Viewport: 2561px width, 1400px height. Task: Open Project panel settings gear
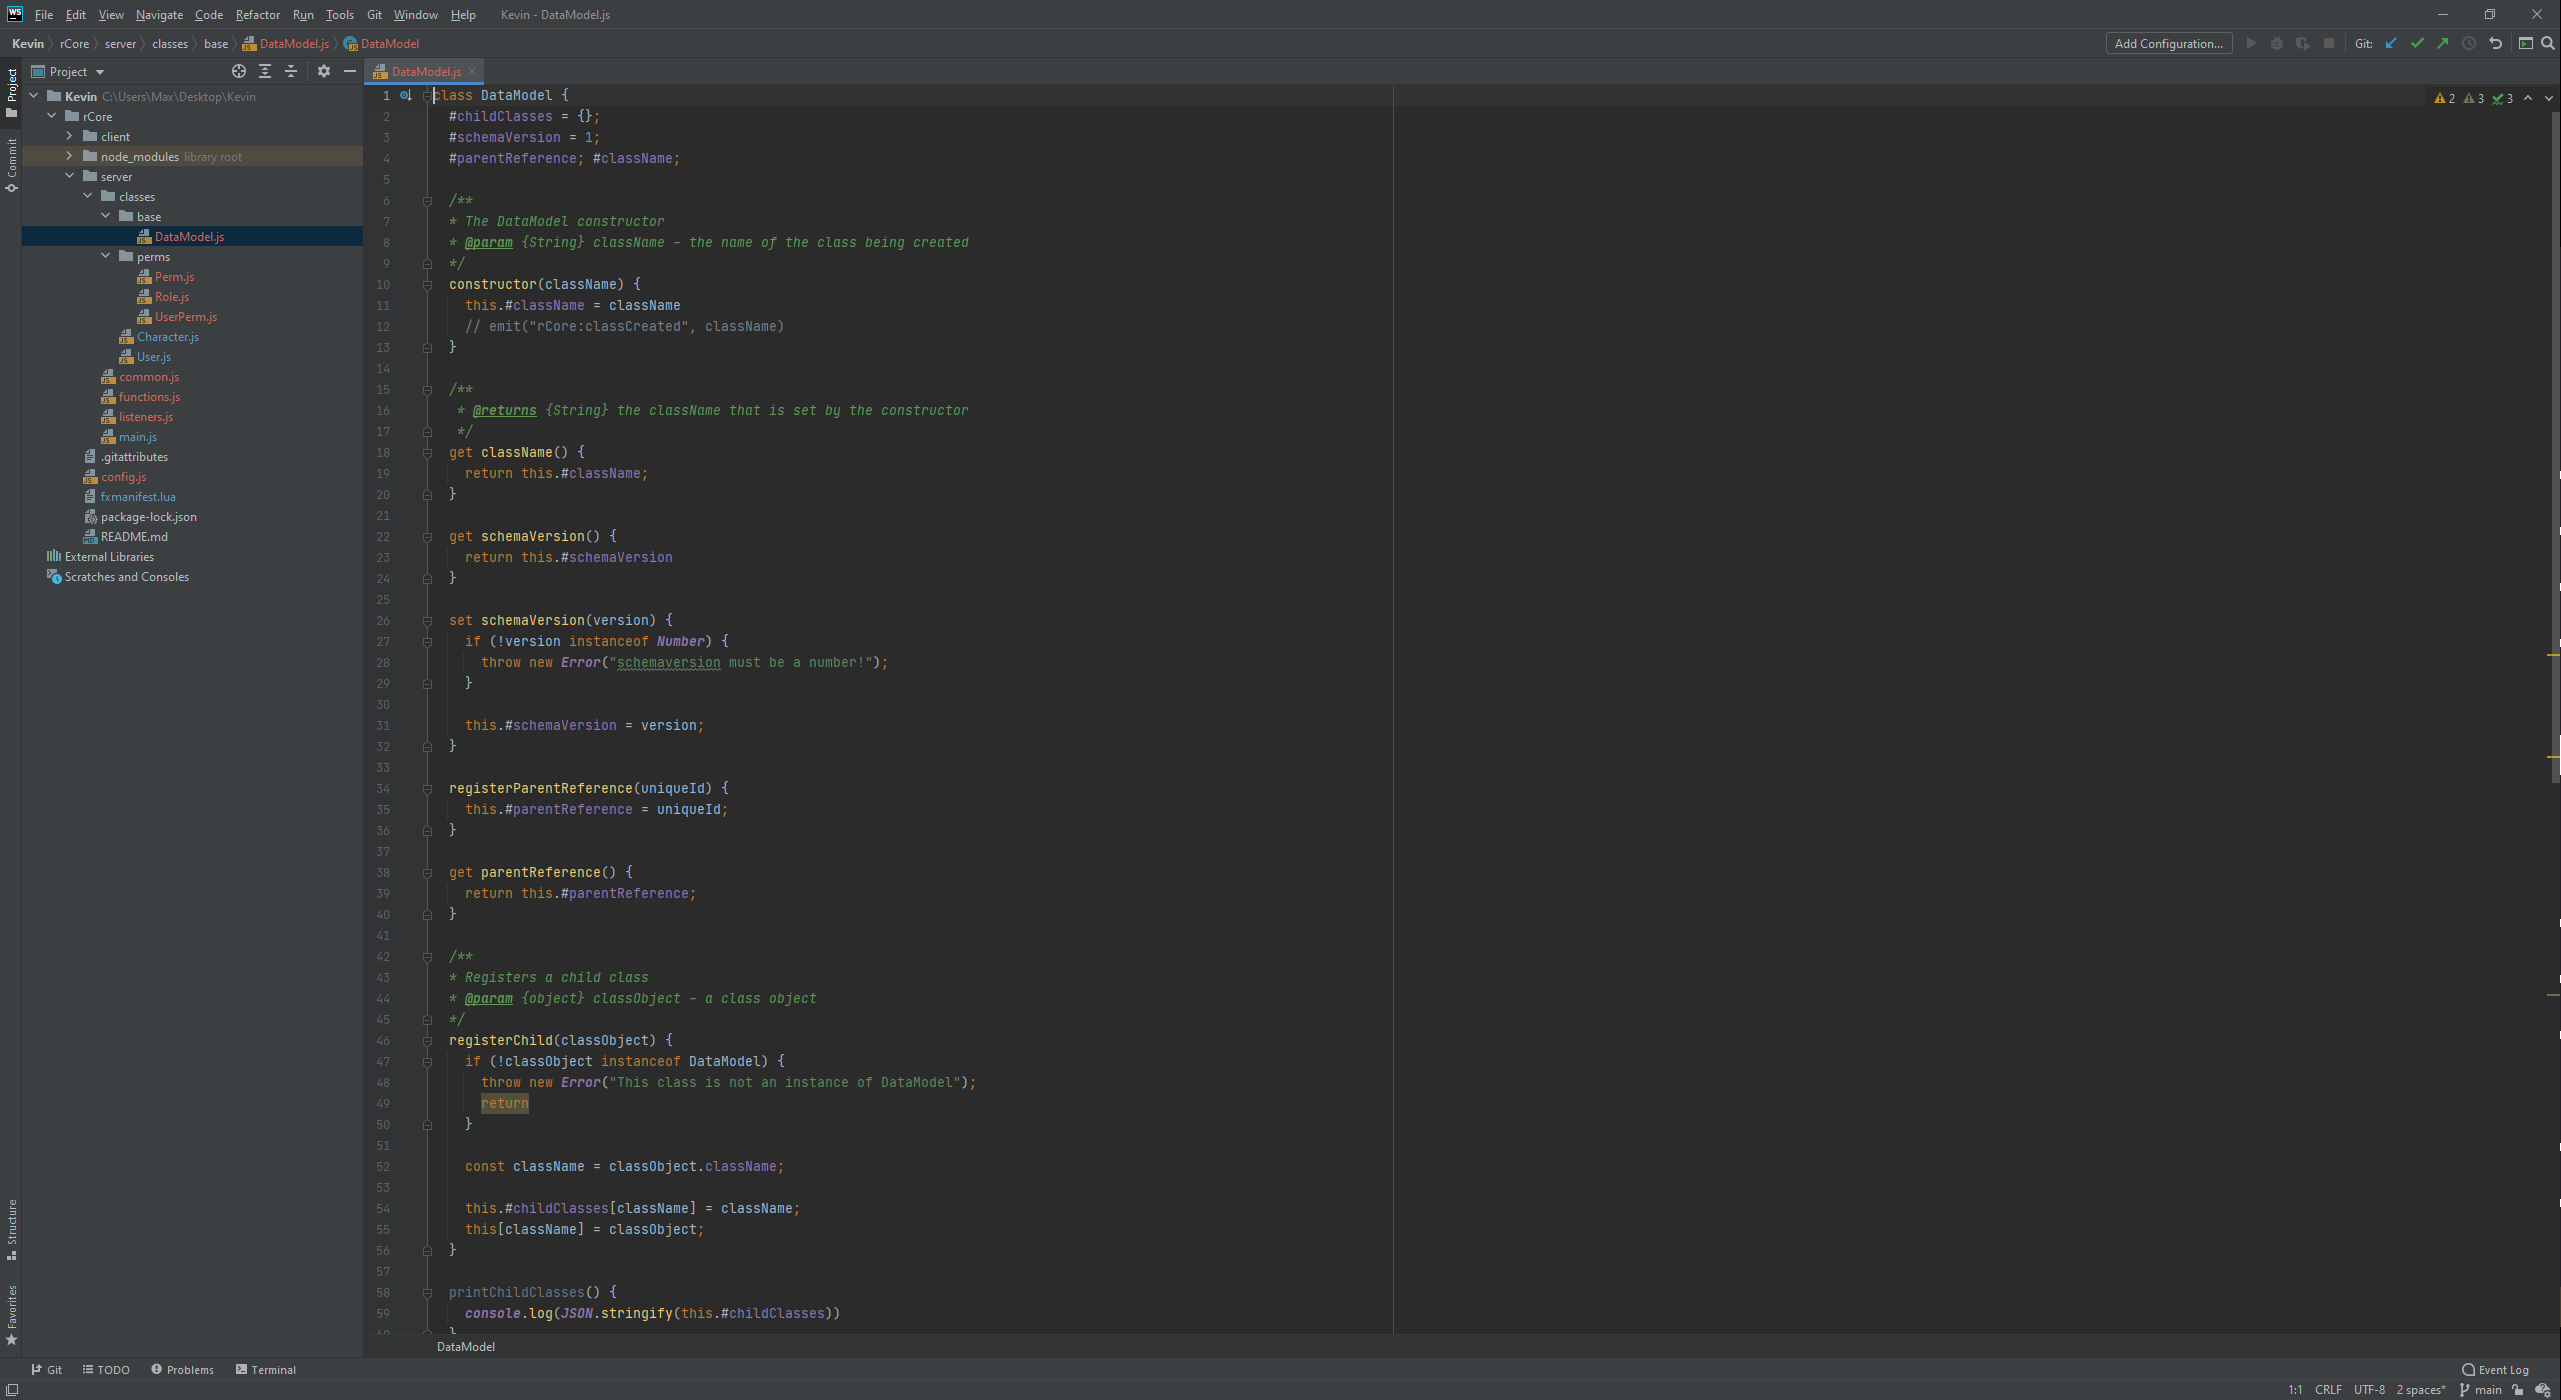pos(323,71)
